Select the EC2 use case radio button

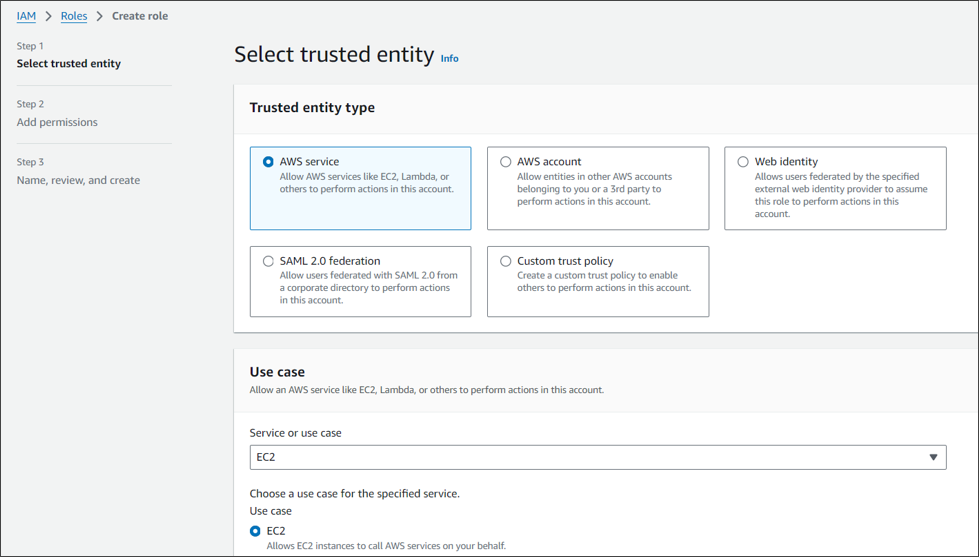[x=256, y=531]
